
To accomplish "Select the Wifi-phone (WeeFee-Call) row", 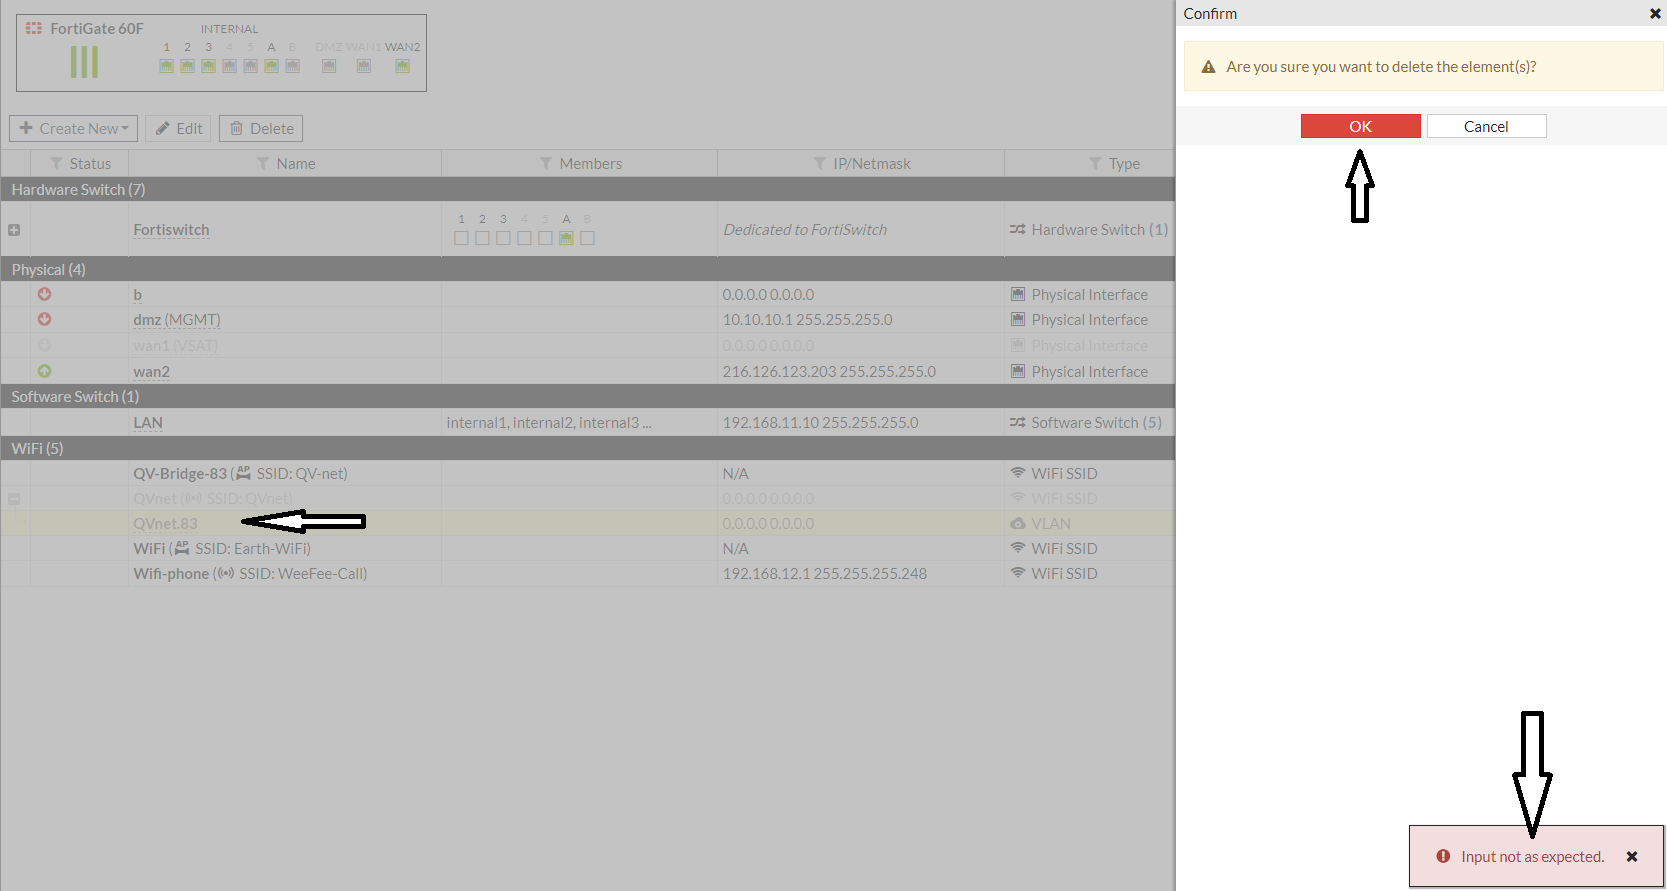I will (588, 573).
